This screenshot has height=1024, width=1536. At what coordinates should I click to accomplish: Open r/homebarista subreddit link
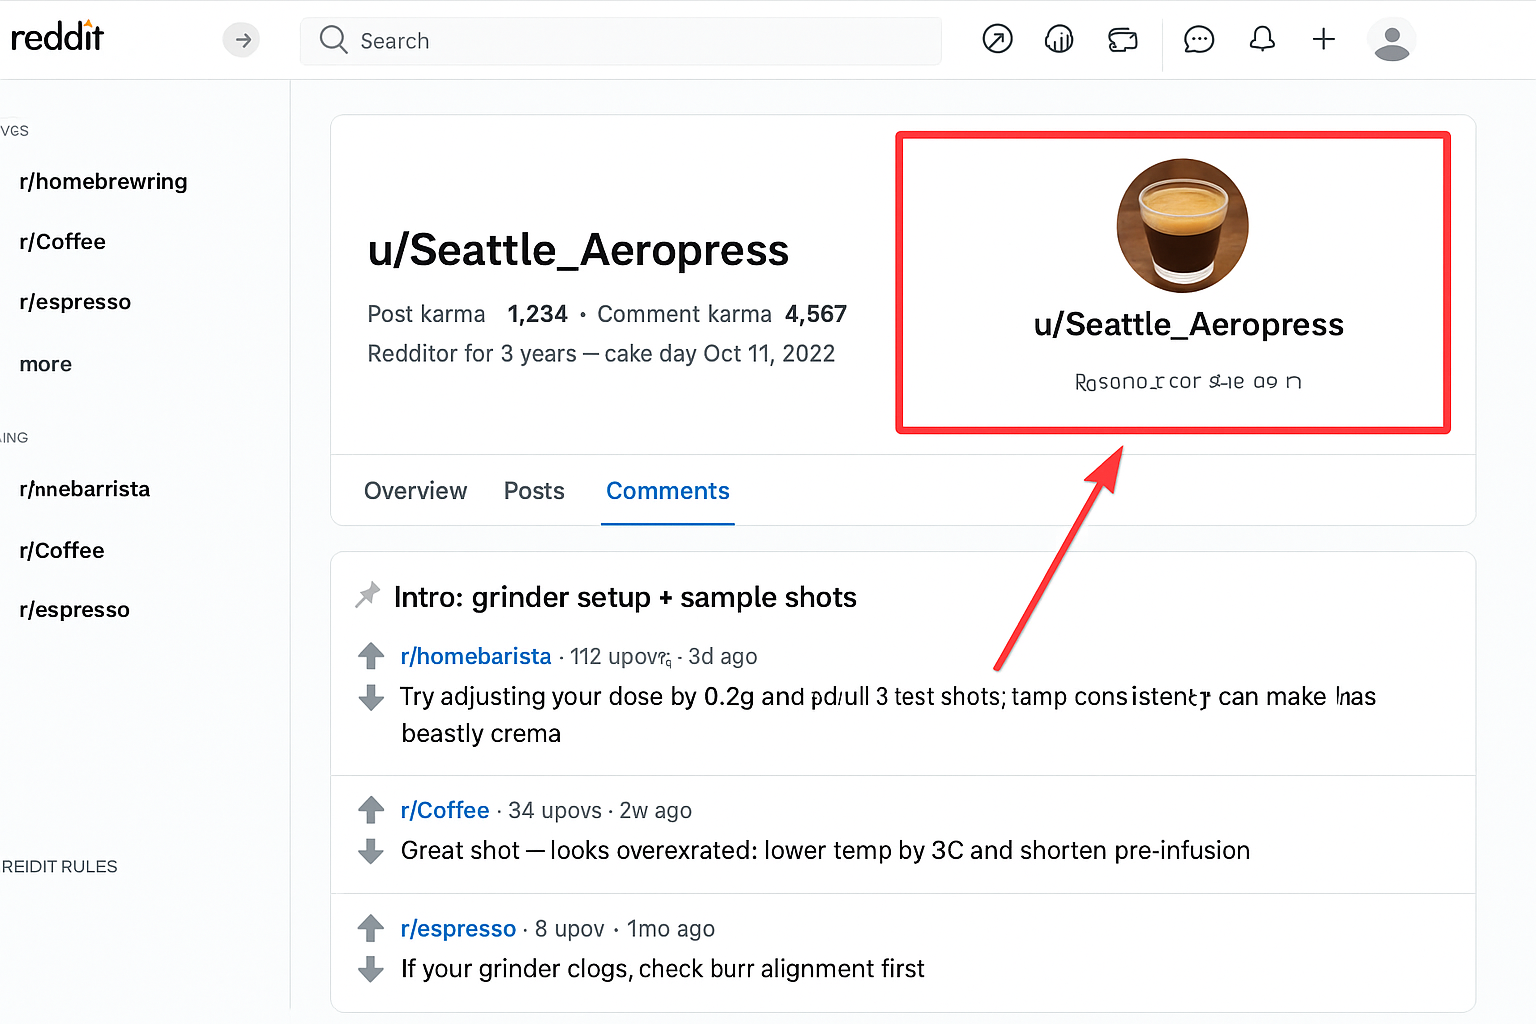tap(476, 656)
